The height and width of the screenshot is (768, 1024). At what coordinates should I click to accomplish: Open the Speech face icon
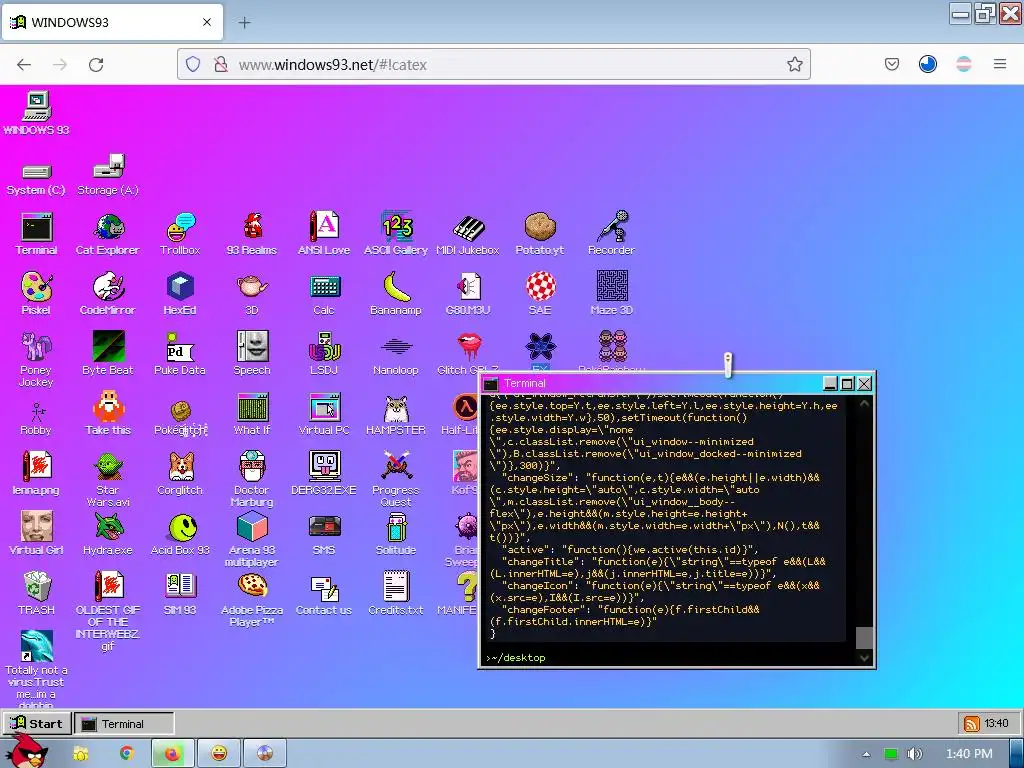(x=252, y=353)
